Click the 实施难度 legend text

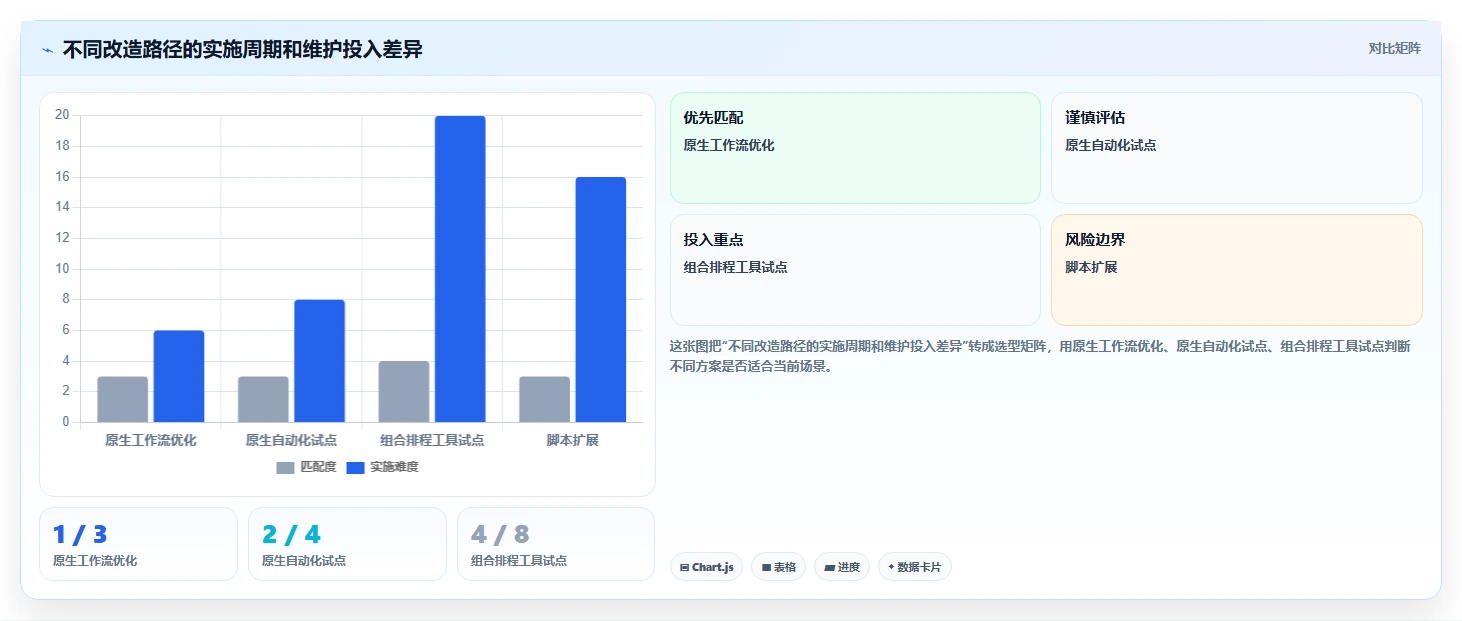tap(394, 467)
